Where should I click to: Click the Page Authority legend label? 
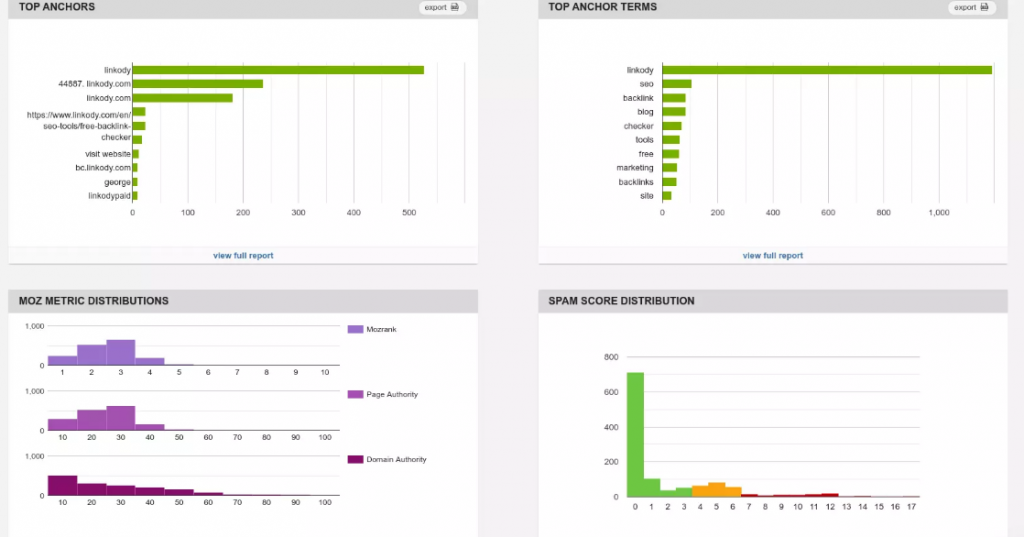point(392,394)
